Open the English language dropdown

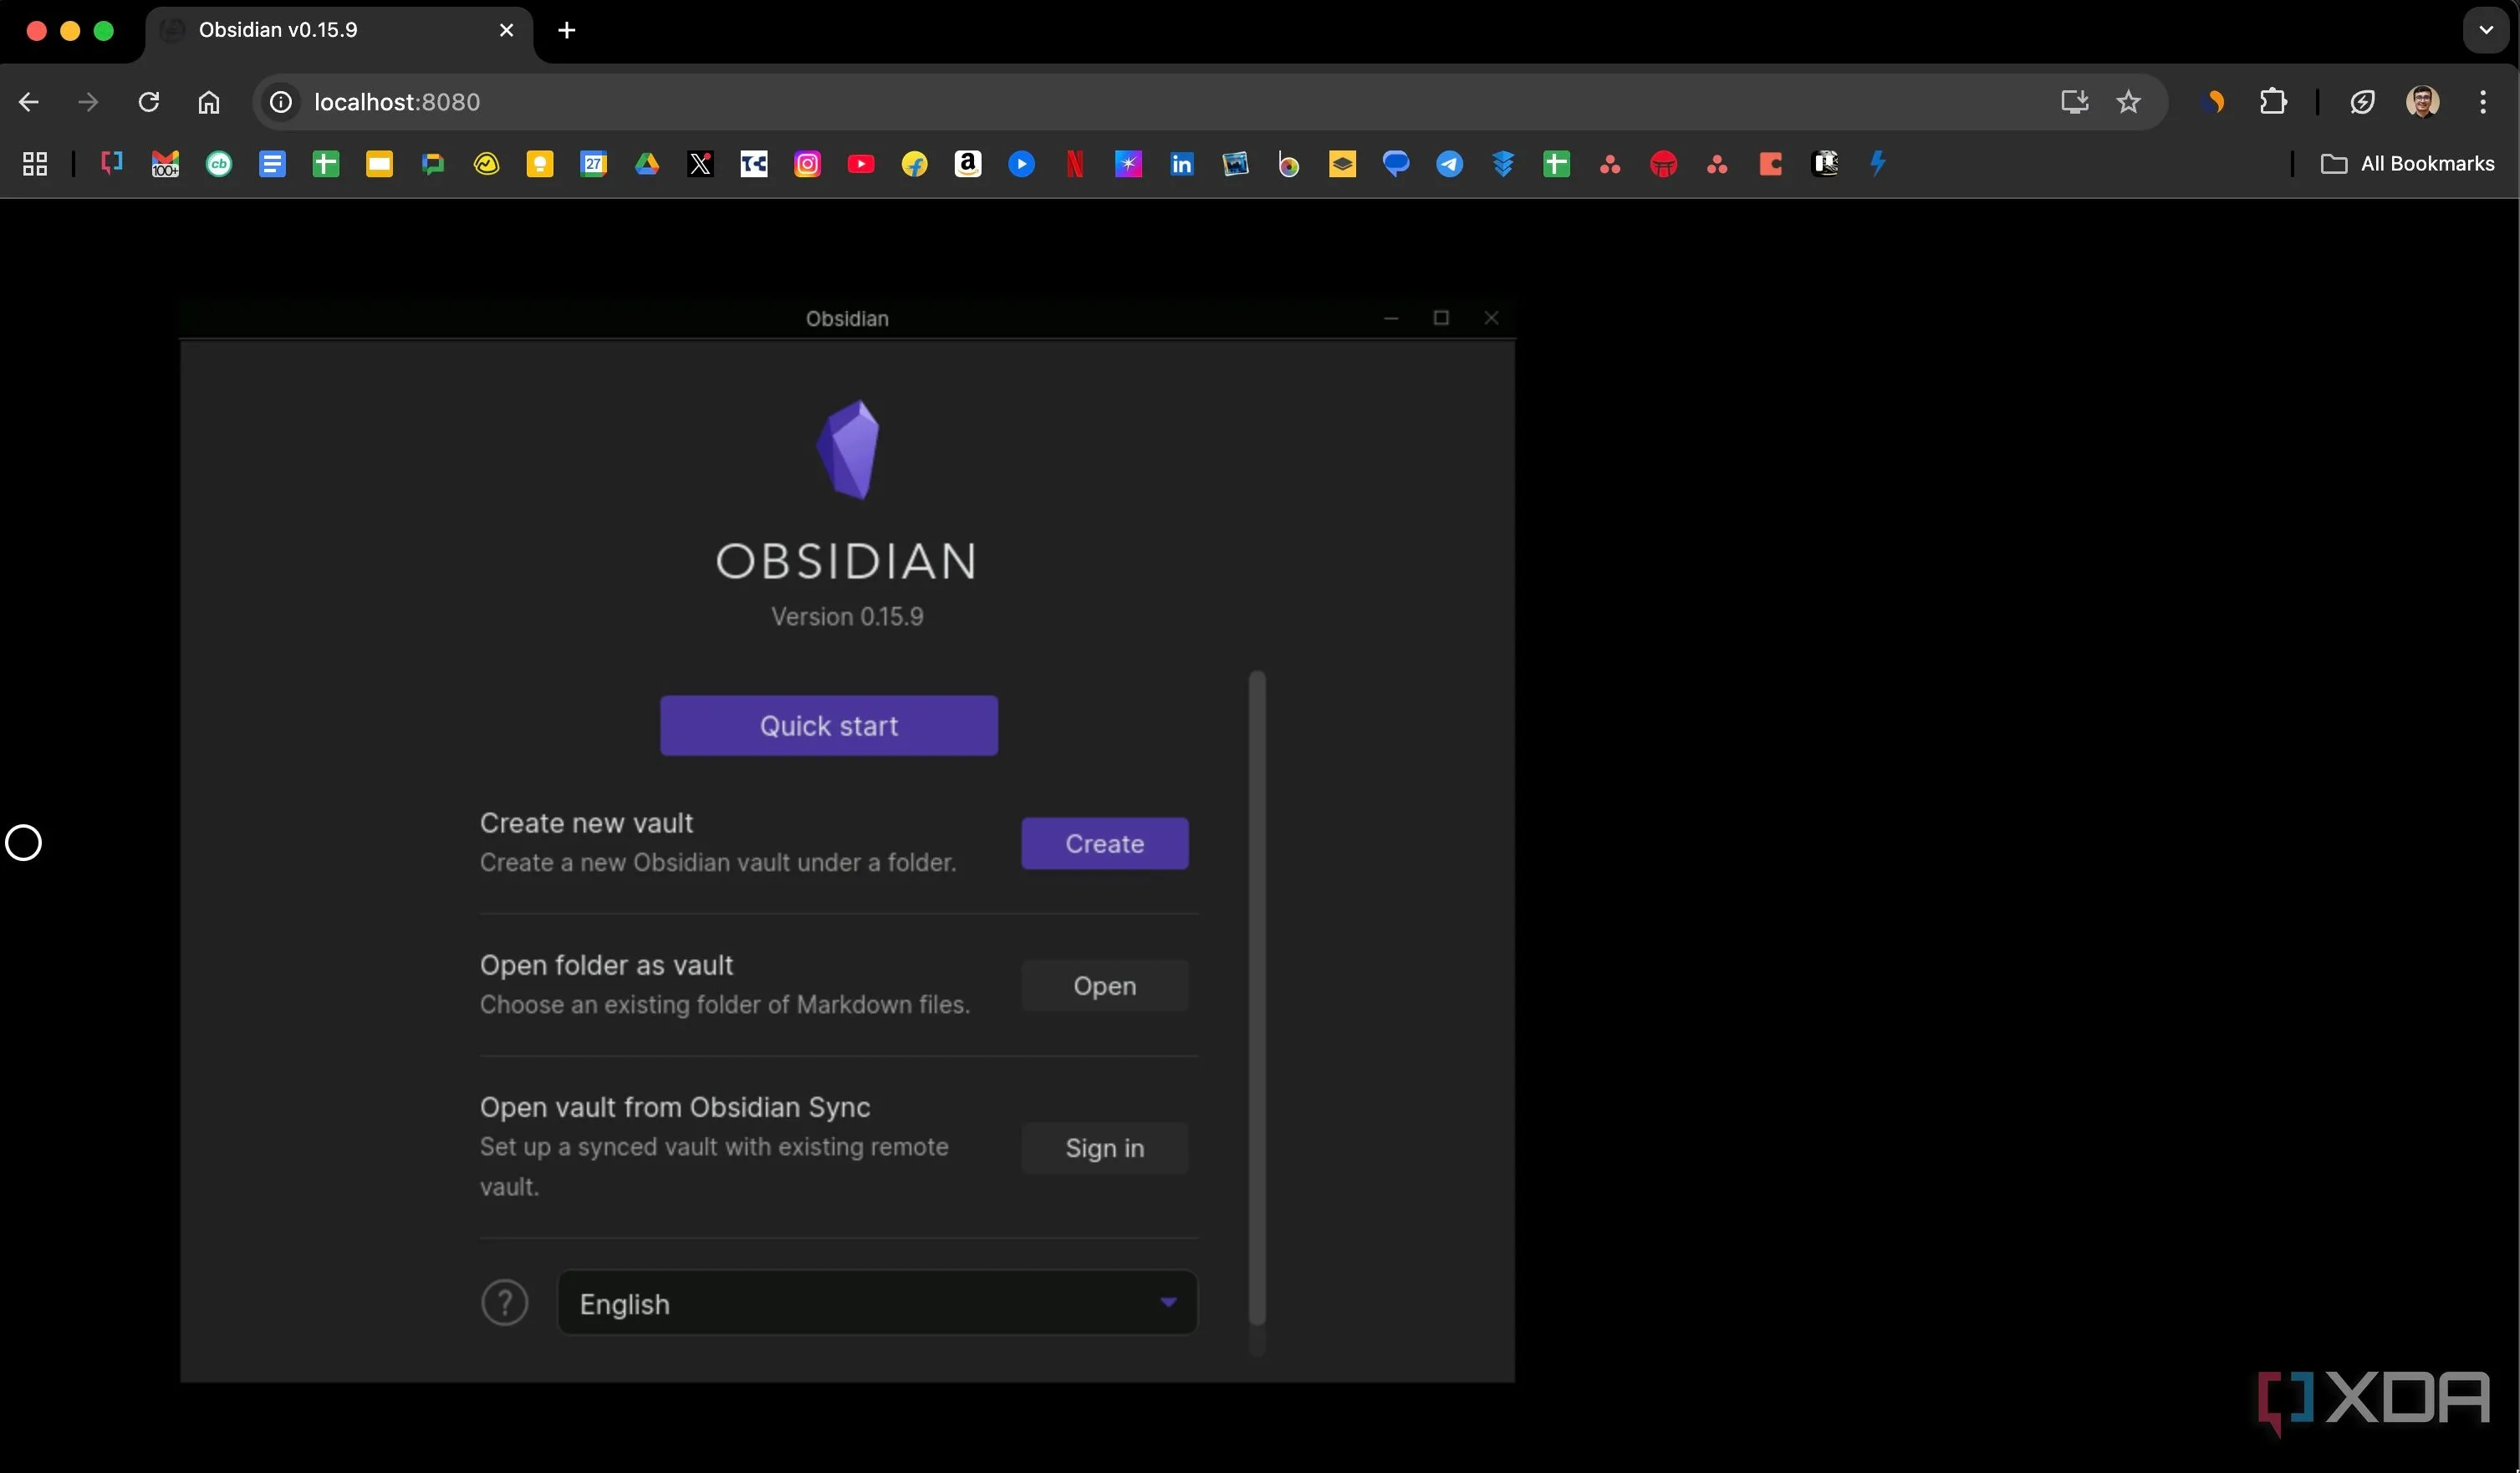[877, 1303]
